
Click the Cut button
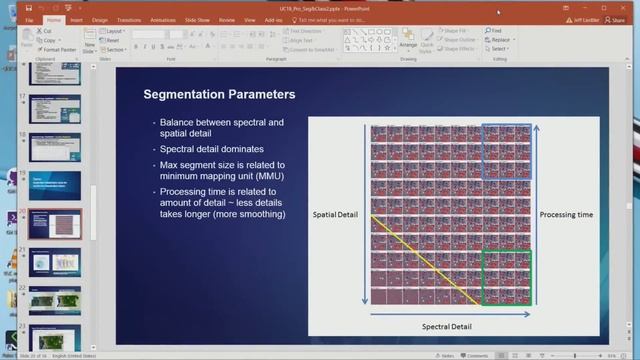44,31
